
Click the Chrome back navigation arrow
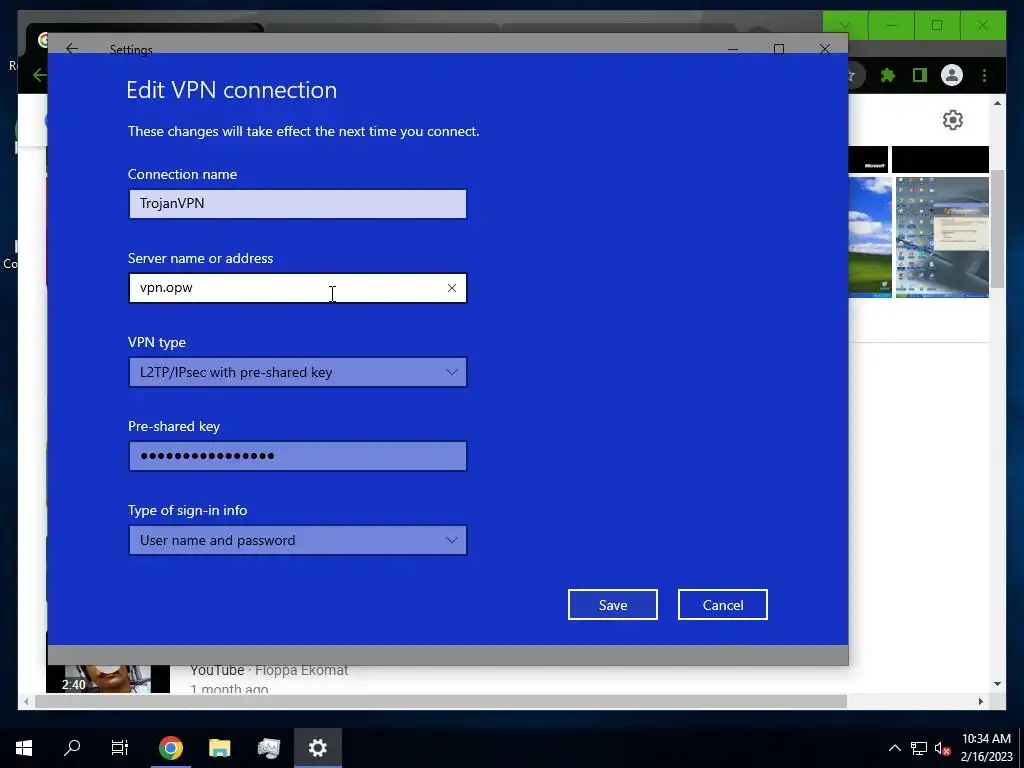point(39,75)
